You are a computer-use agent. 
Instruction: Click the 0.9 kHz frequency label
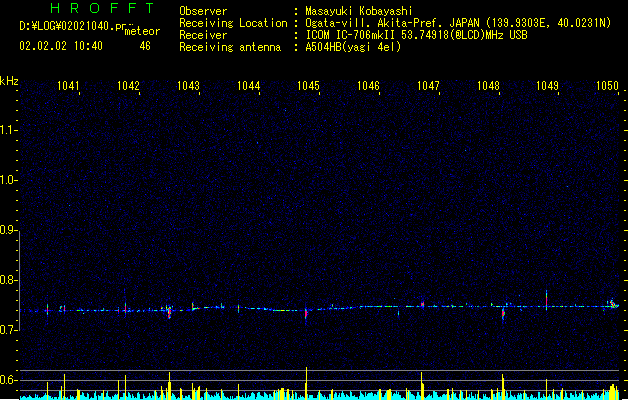pyautogui.click(x=8, y=230)
